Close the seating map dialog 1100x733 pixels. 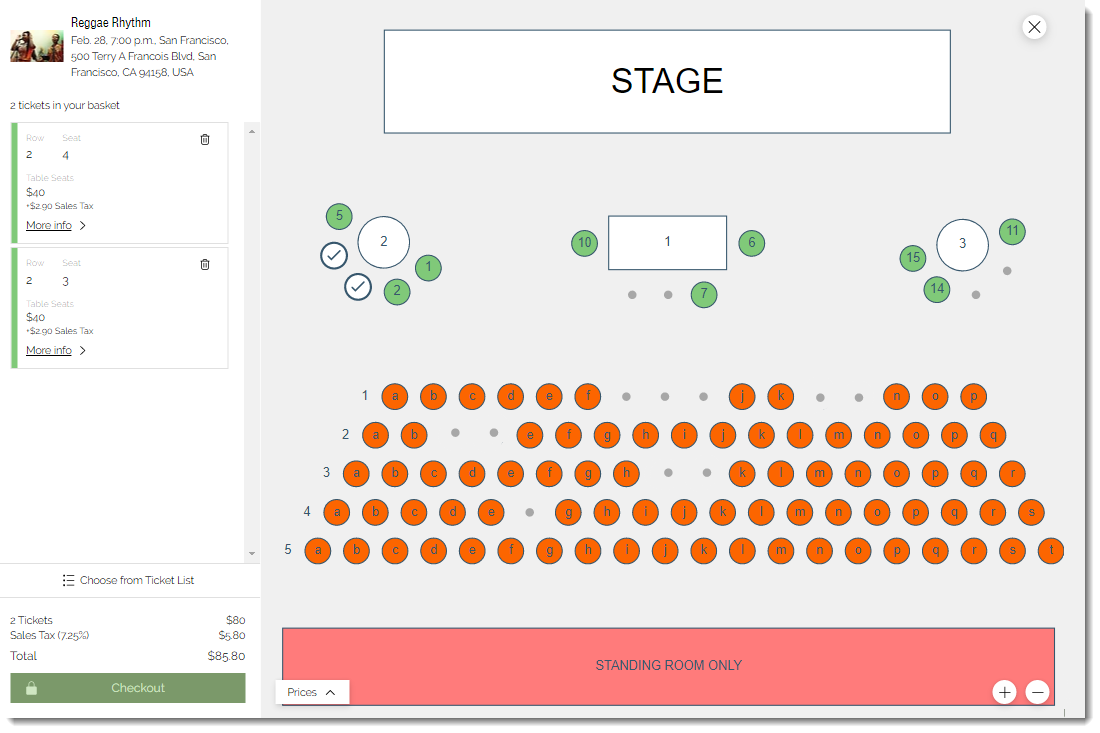coord(1034,27)
